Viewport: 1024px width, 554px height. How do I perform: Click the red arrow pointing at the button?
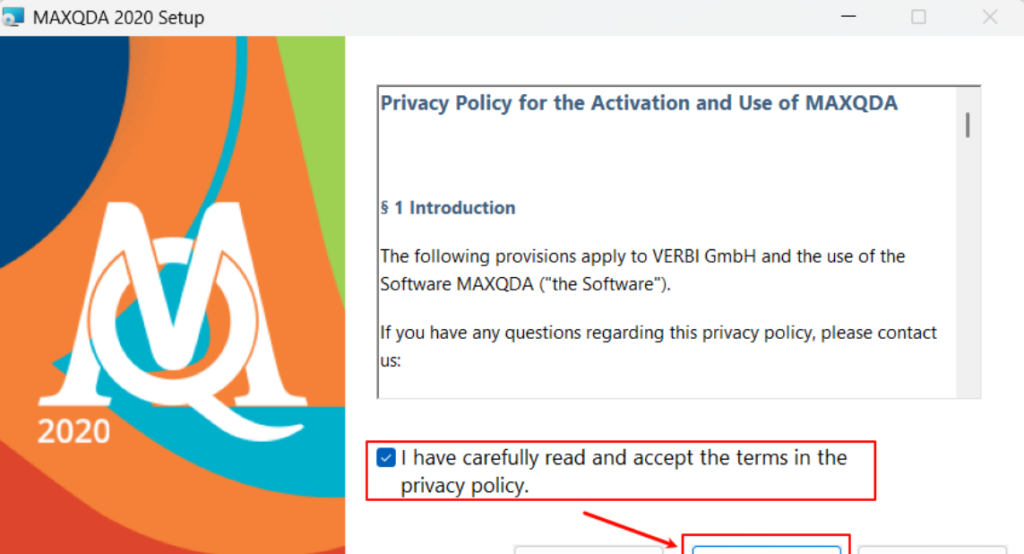pyautogui.click(x=632, y=528)
